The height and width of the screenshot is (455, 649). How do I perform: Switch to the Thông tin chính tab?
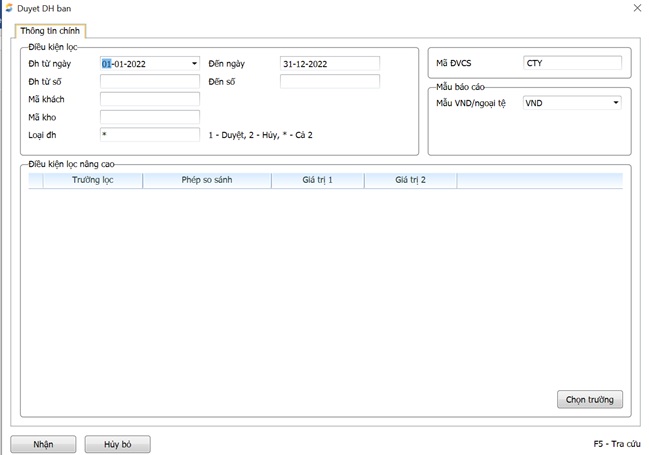pos(52,31)
